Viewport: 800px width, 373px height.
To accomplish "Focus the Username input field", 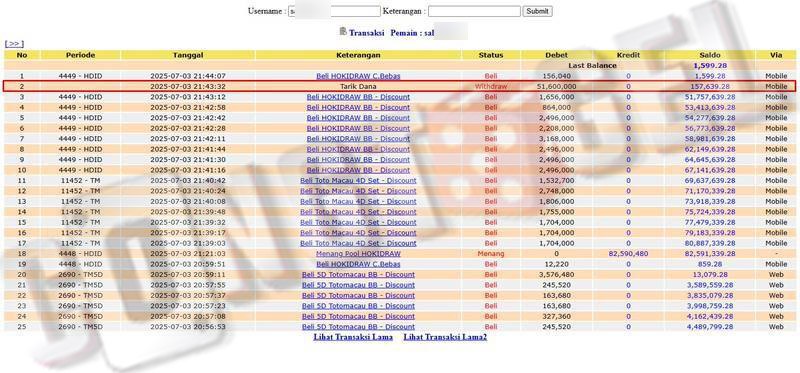I will pyautogui.click(x=335, y=11).
